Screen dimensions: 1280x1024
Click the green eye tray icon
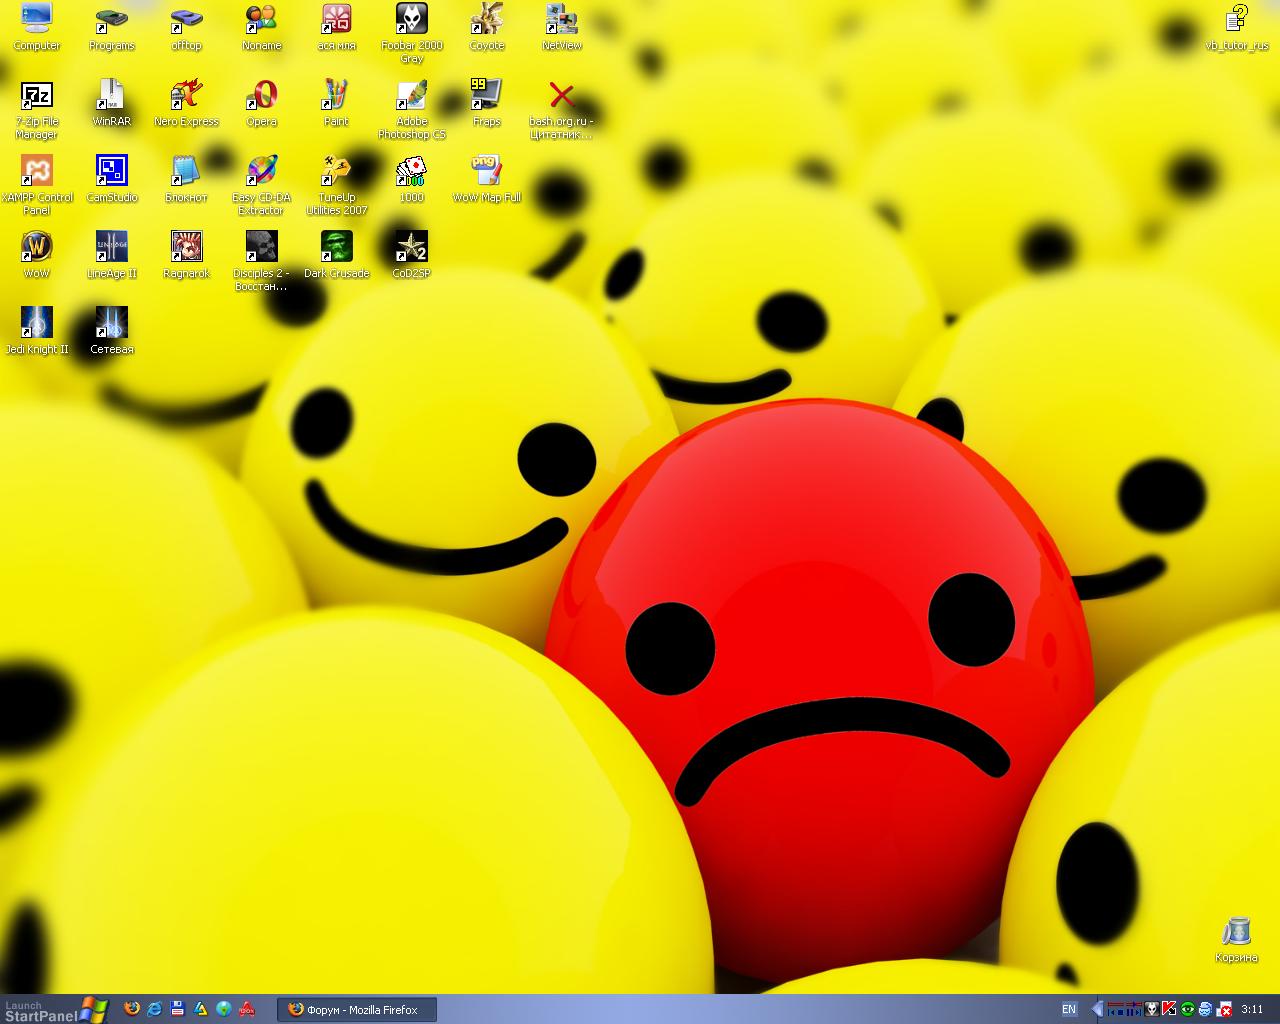tap(1187, 1010)
